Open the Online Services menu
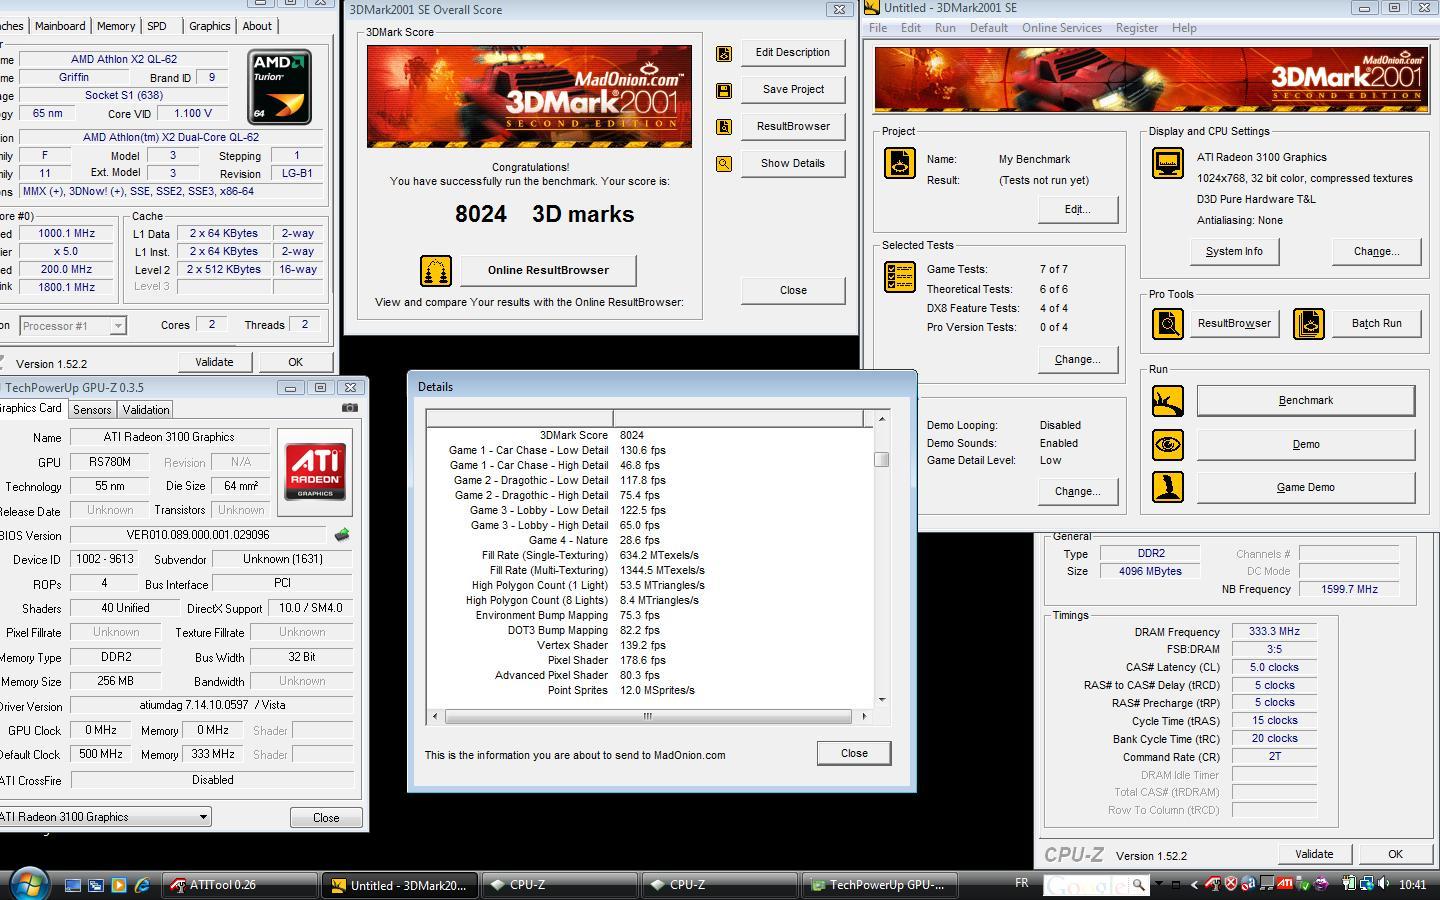The image size is (1440, 900). click(1061, 28)
